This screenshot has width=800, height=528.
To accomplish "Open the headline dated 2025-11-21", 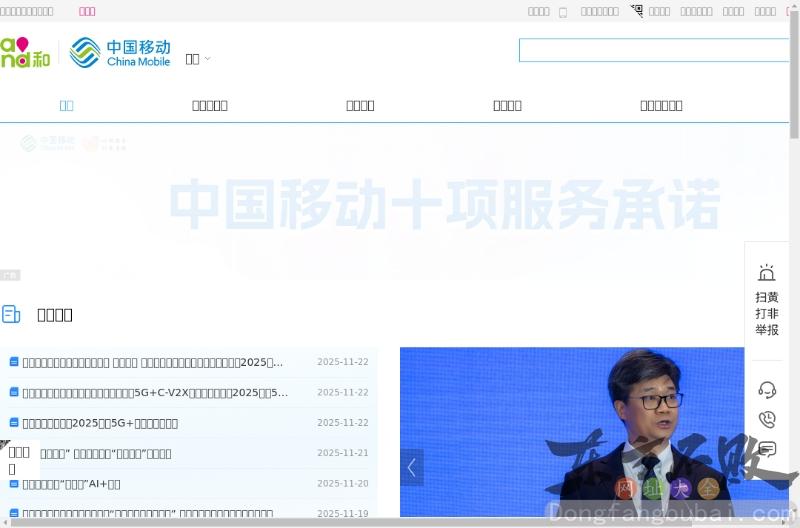I will tap(106, 454).
